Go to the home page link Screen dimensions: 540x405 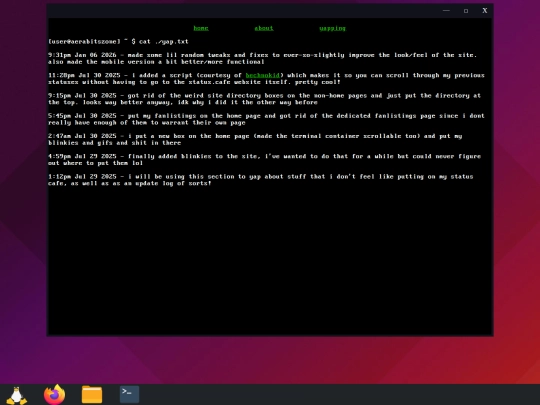pyautogui.click(x=201, y=28)
